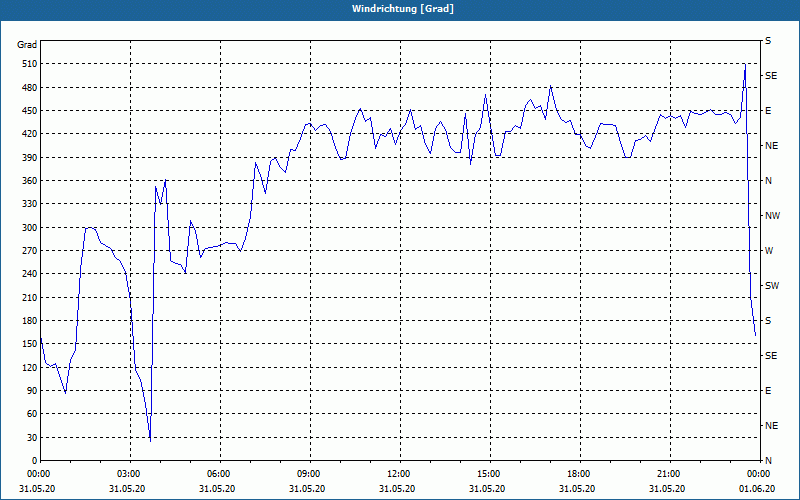Select the 18:00 time axis label
Viewport: 800px width, 500px height.
click(580, 474)
